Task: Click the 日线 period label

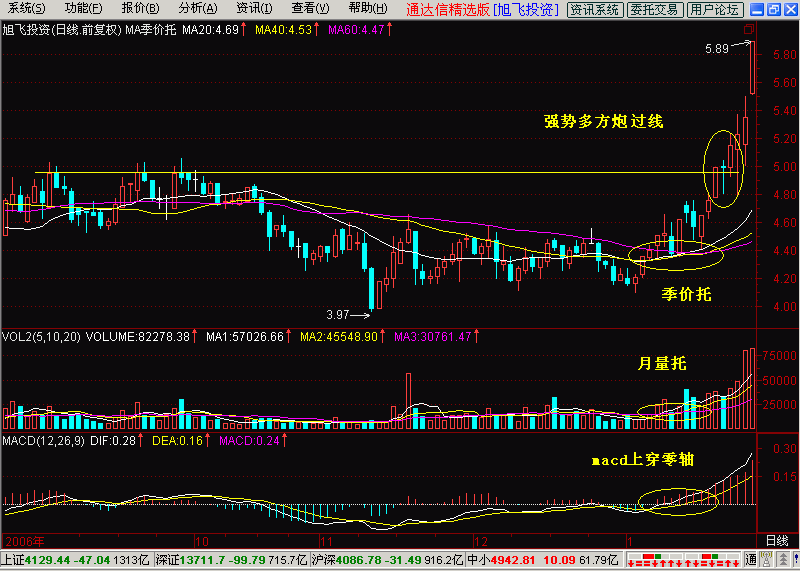Action: (778, 540)
